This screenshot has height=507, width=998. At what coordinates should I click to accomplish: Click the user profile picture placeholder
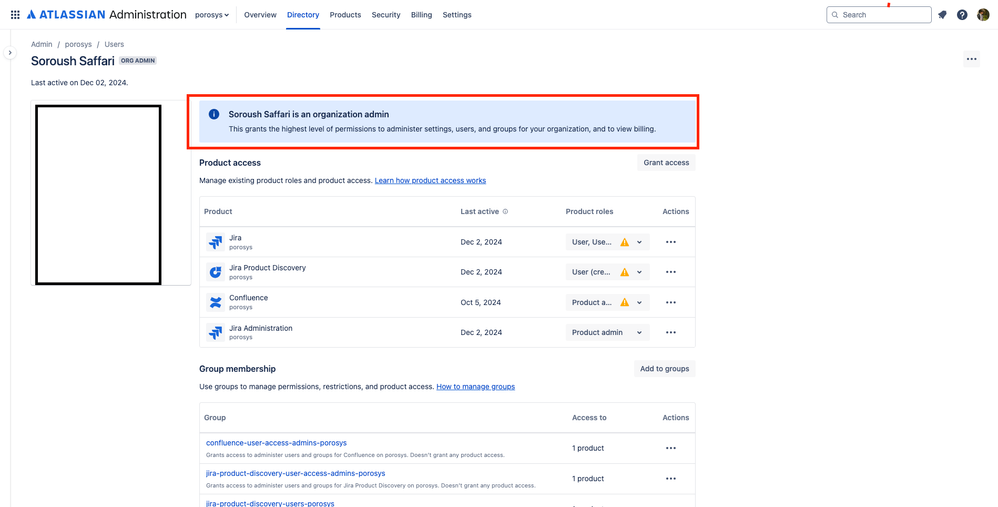pyautogui.click(x=98, y=194)
